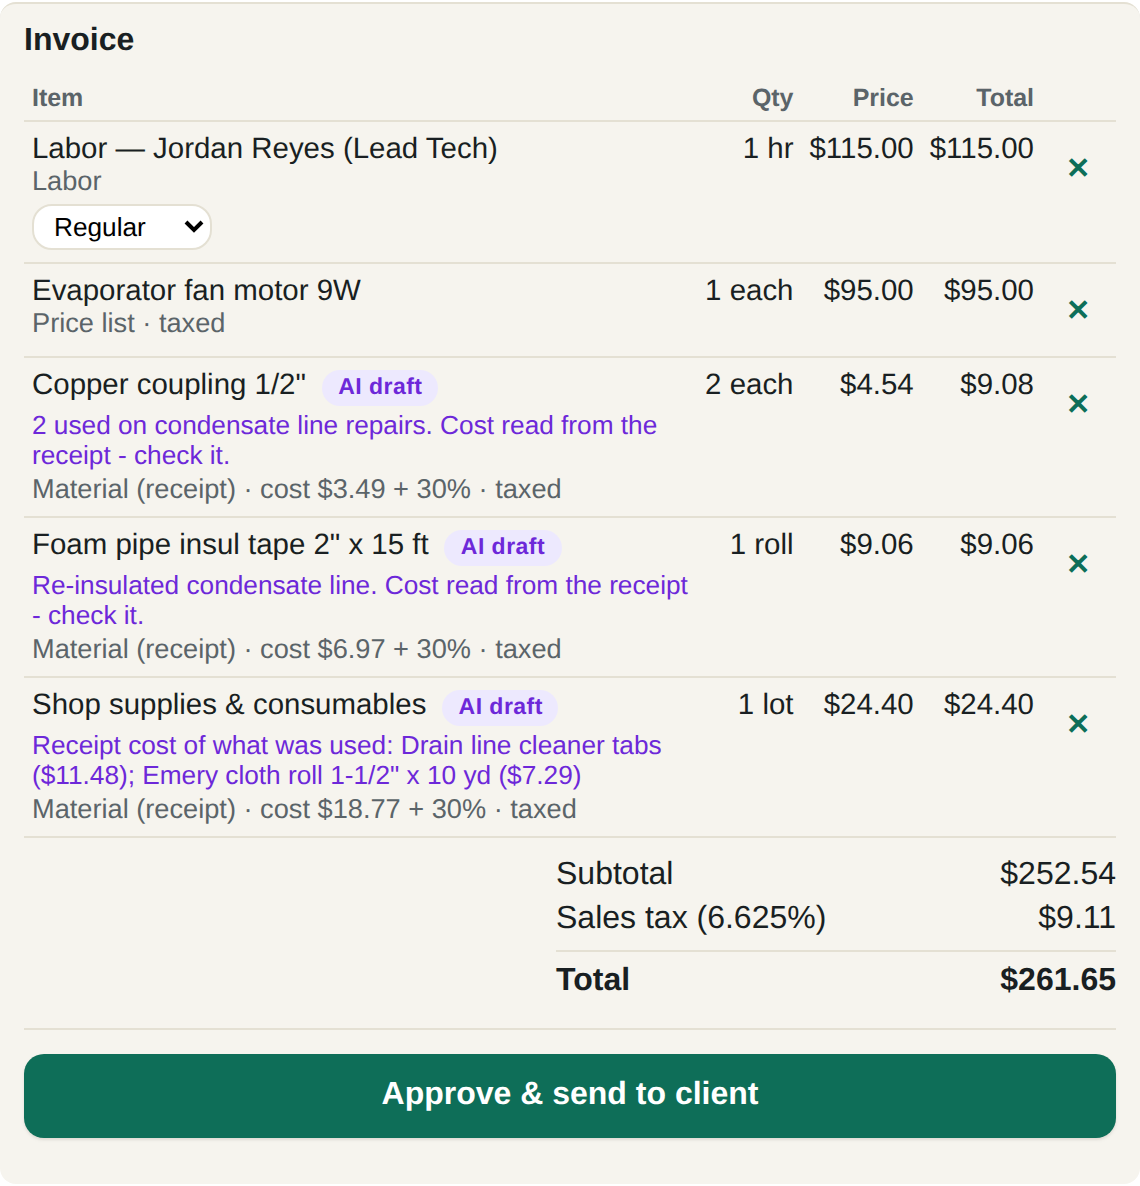This screenshot has width=1140, height=1186.
Task: Delete the Copper coupling 1/2" line item
Action: click(1078, 403)
